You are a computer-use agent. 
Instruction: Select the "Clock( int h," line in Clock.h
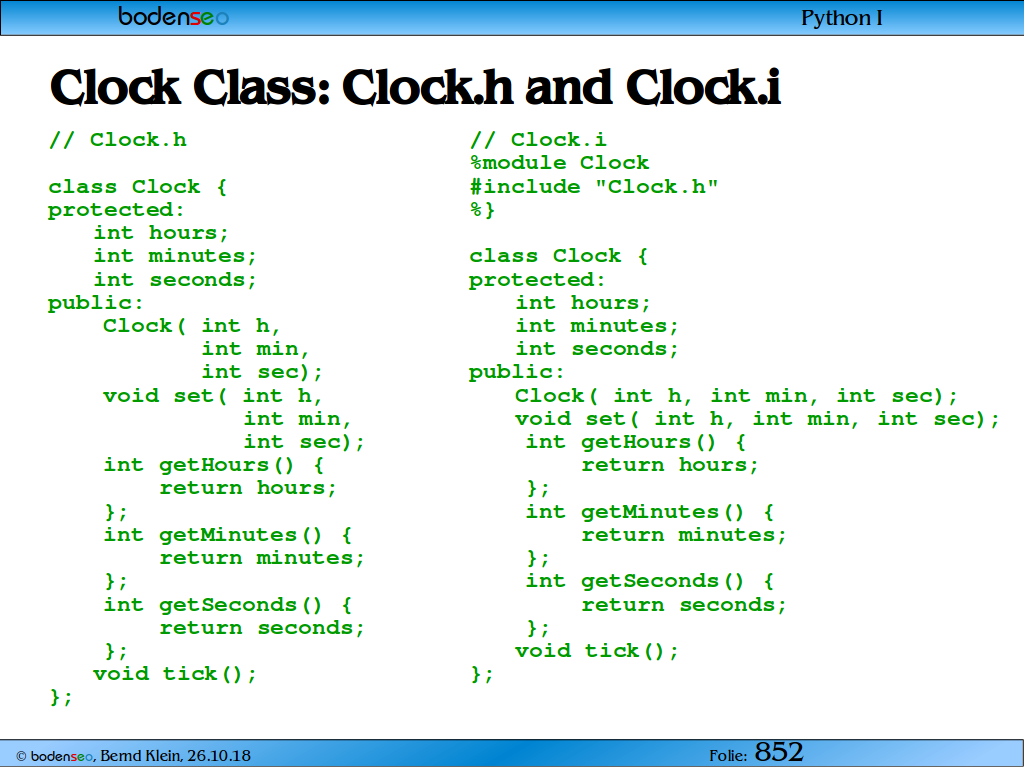[x=192, y=326]
